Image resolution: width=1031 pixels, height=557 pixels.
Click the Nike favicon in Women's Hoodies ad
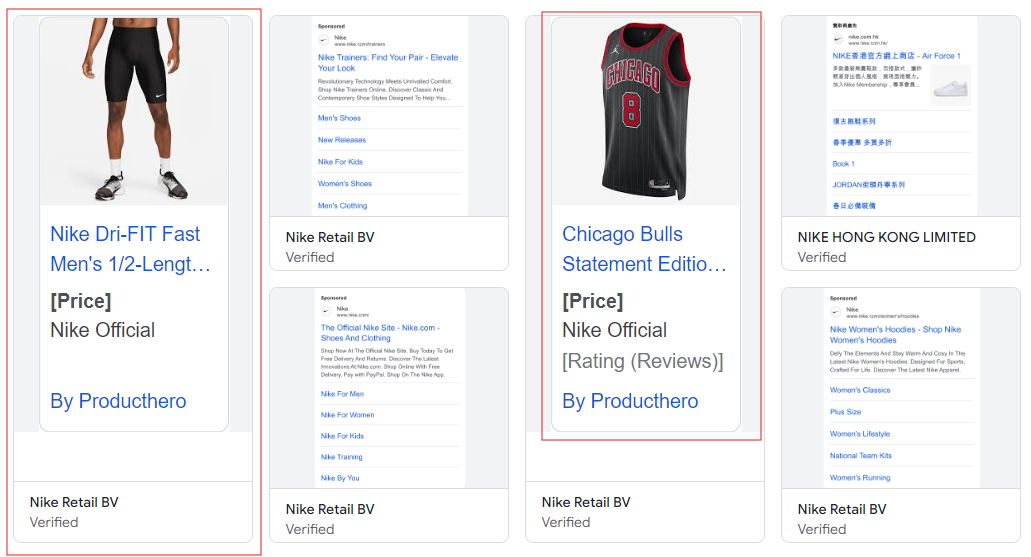pyautogui.click(x=836, y=312)
